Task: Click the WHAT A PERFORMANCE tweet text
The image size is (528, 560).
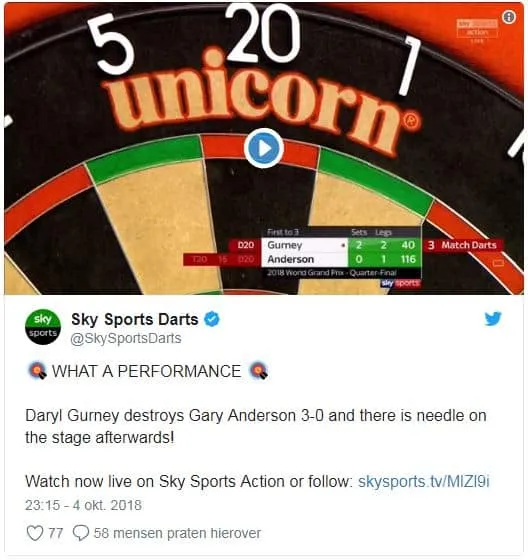Action: click(x=147, y=371)
